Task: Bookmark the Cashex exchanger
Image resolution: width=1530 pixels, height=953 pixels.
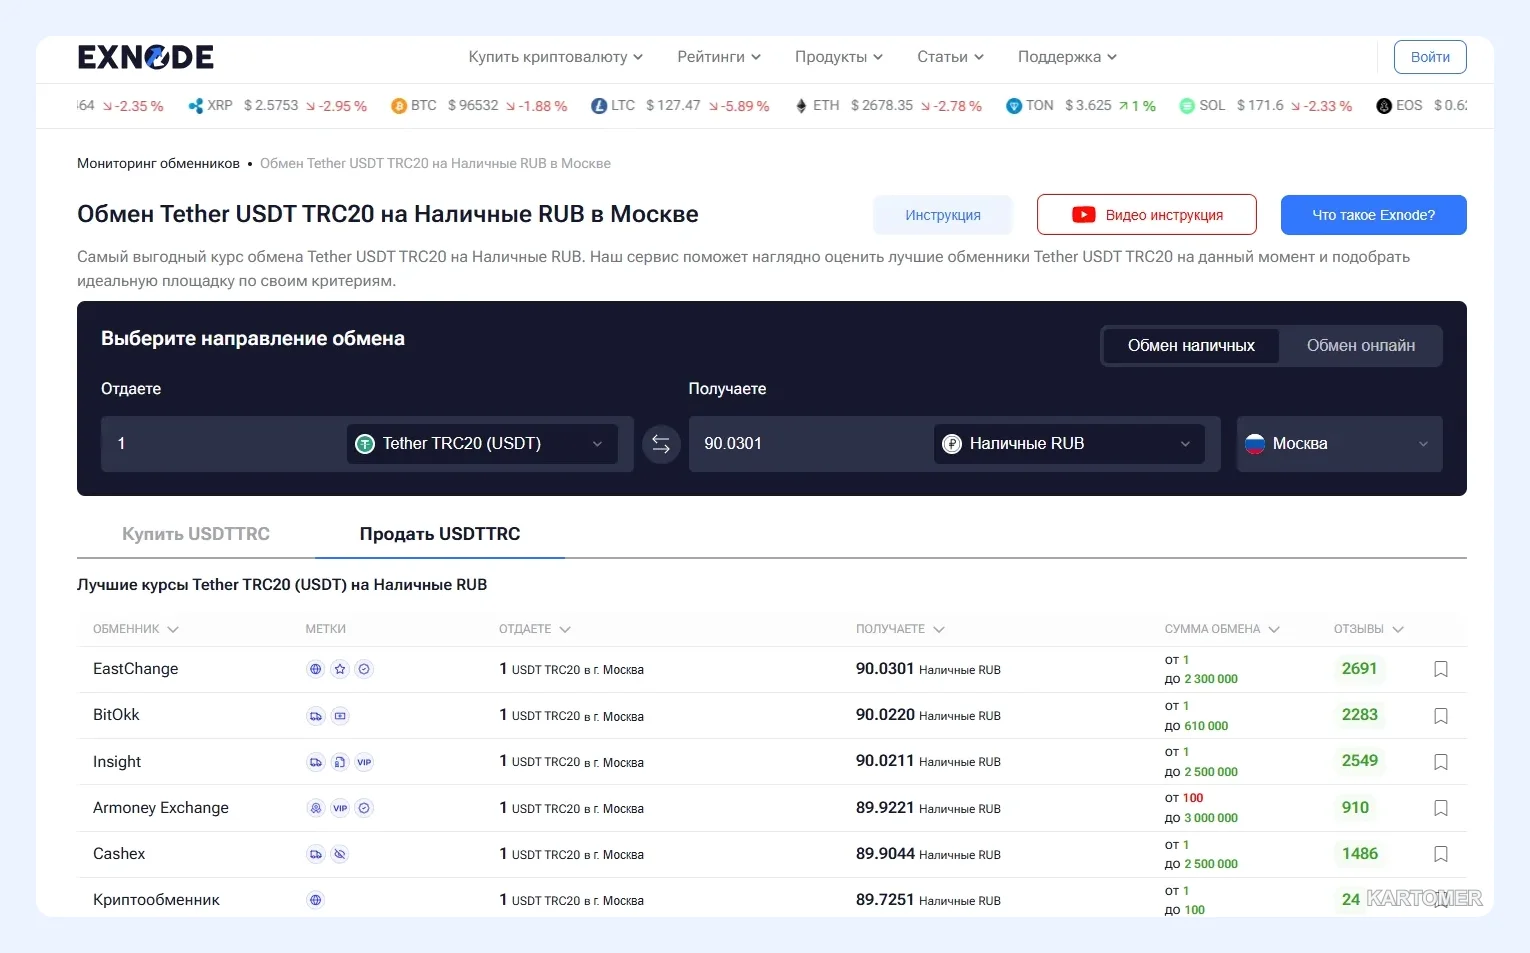Action: (1441, 854)
